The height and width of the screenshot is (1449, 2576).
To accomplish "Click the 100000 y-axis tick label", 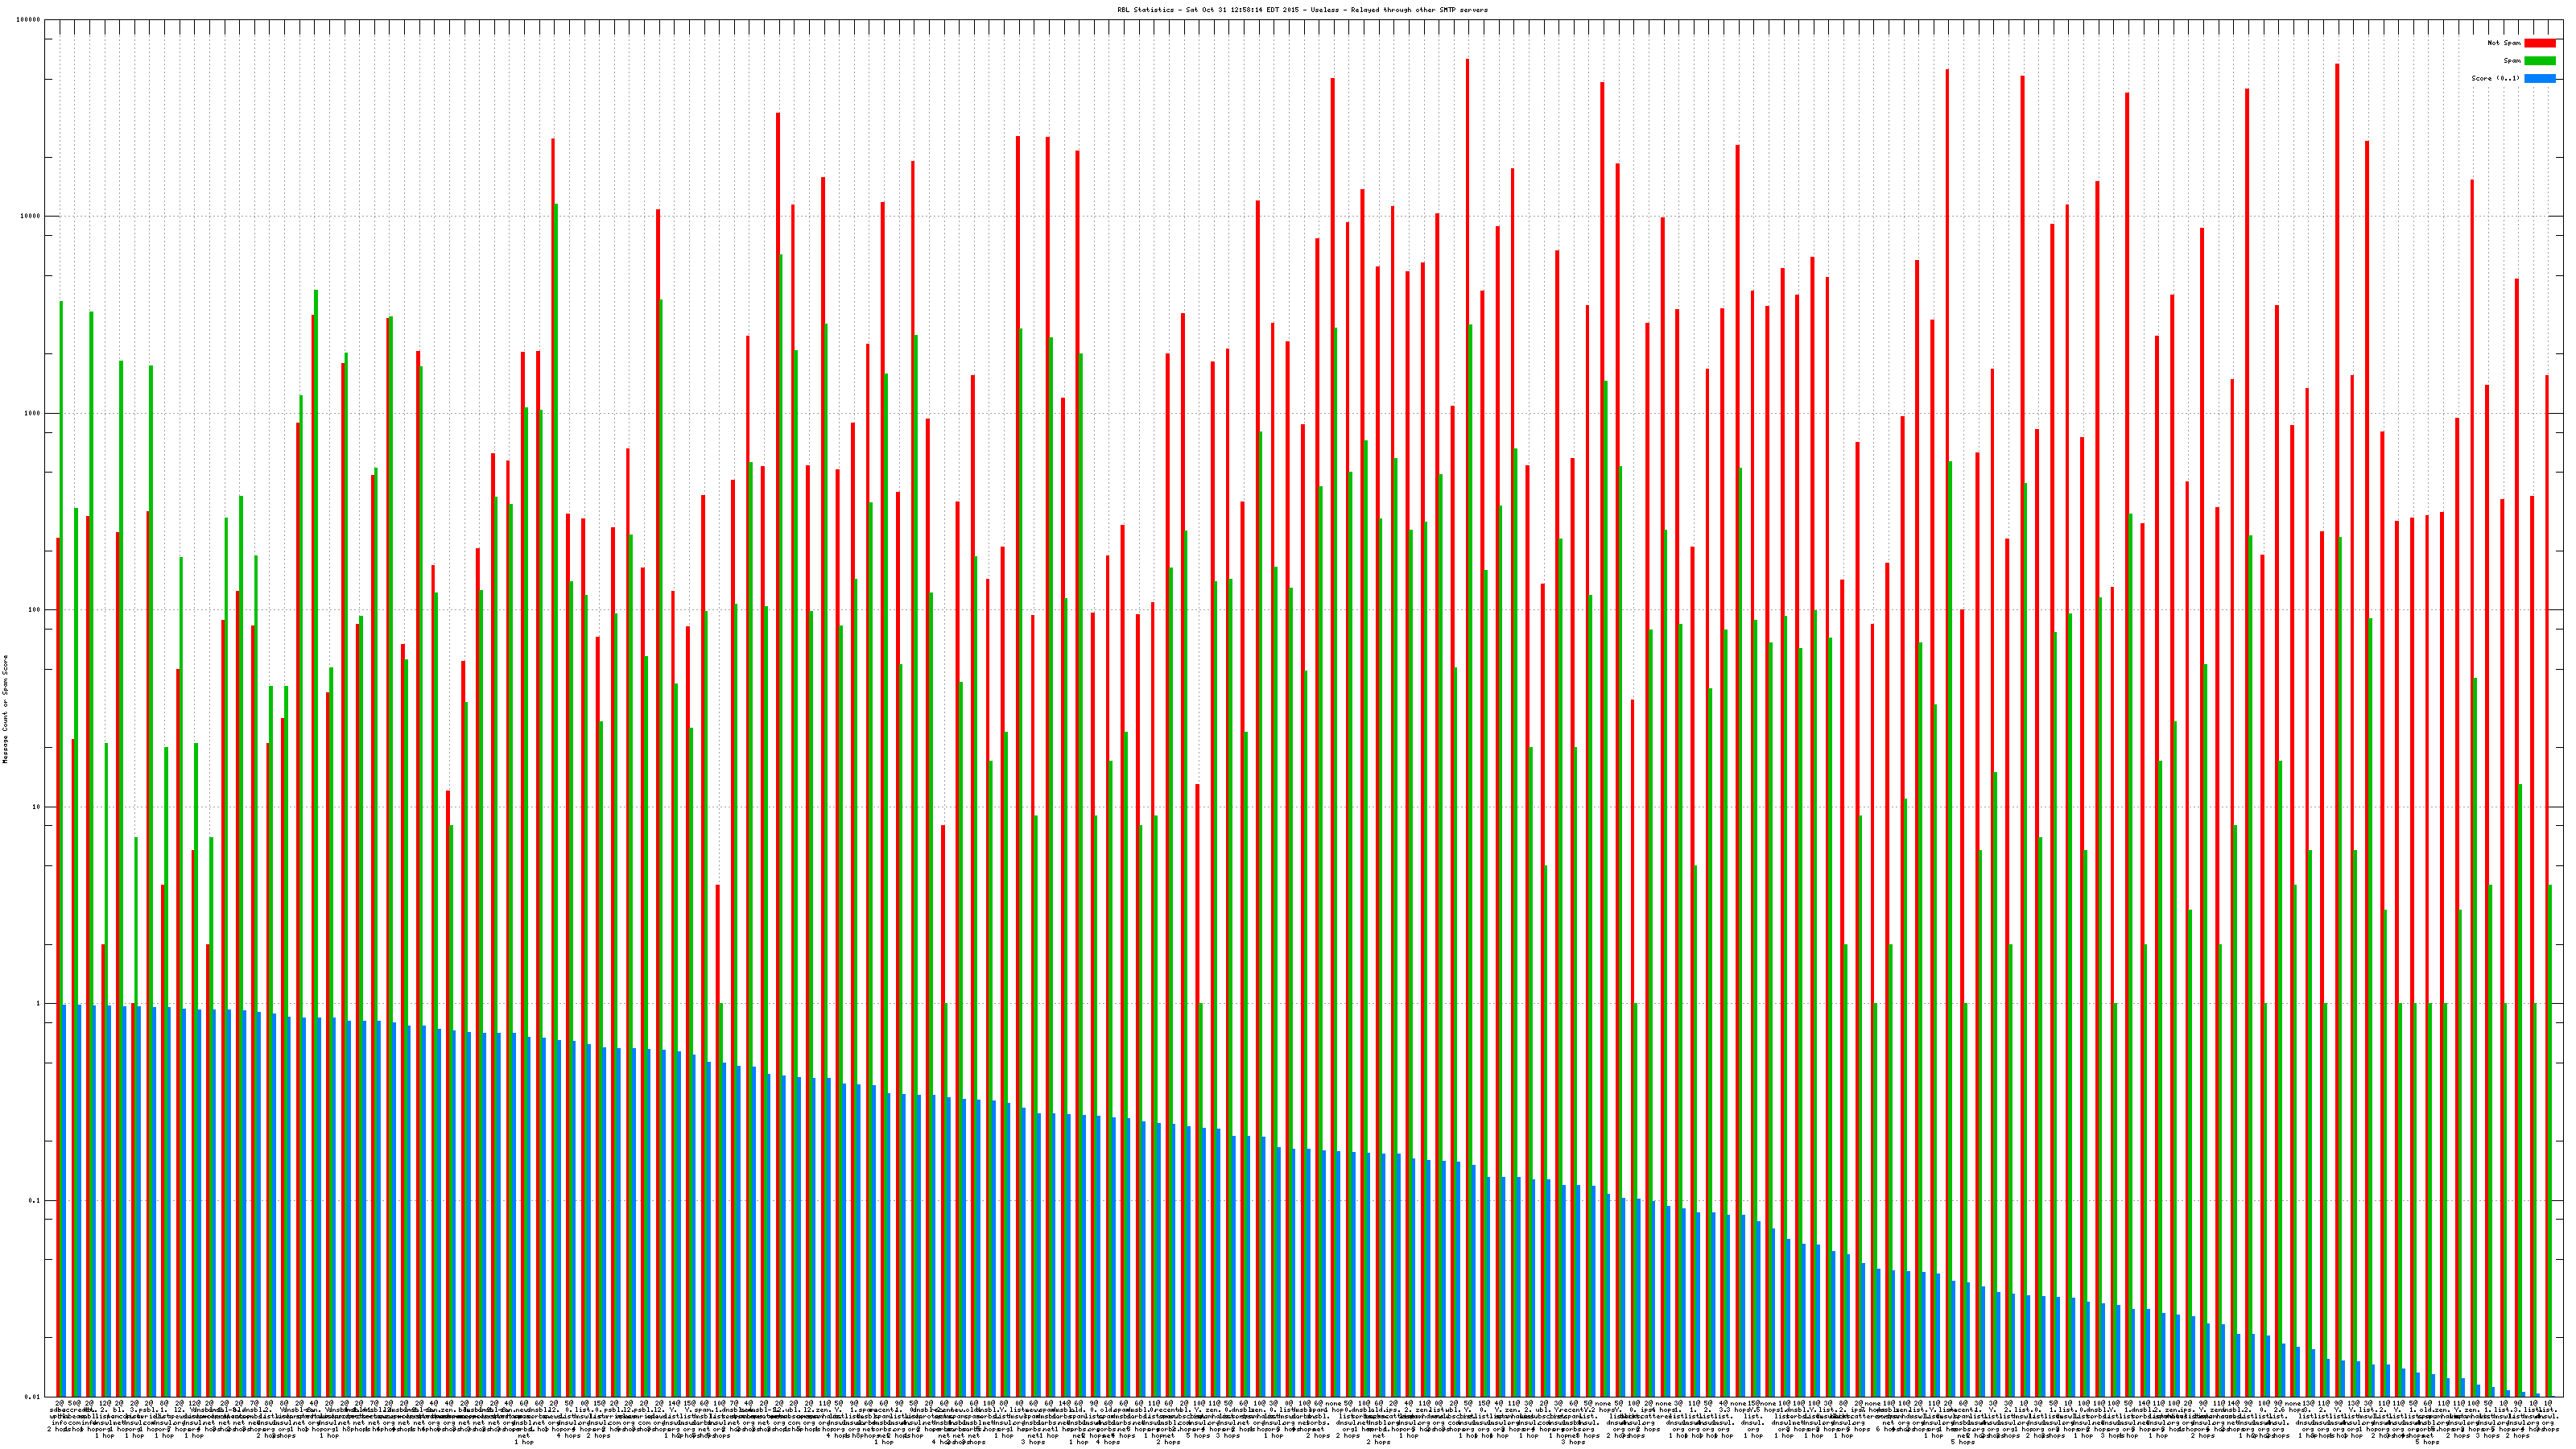I will [30, 20].
